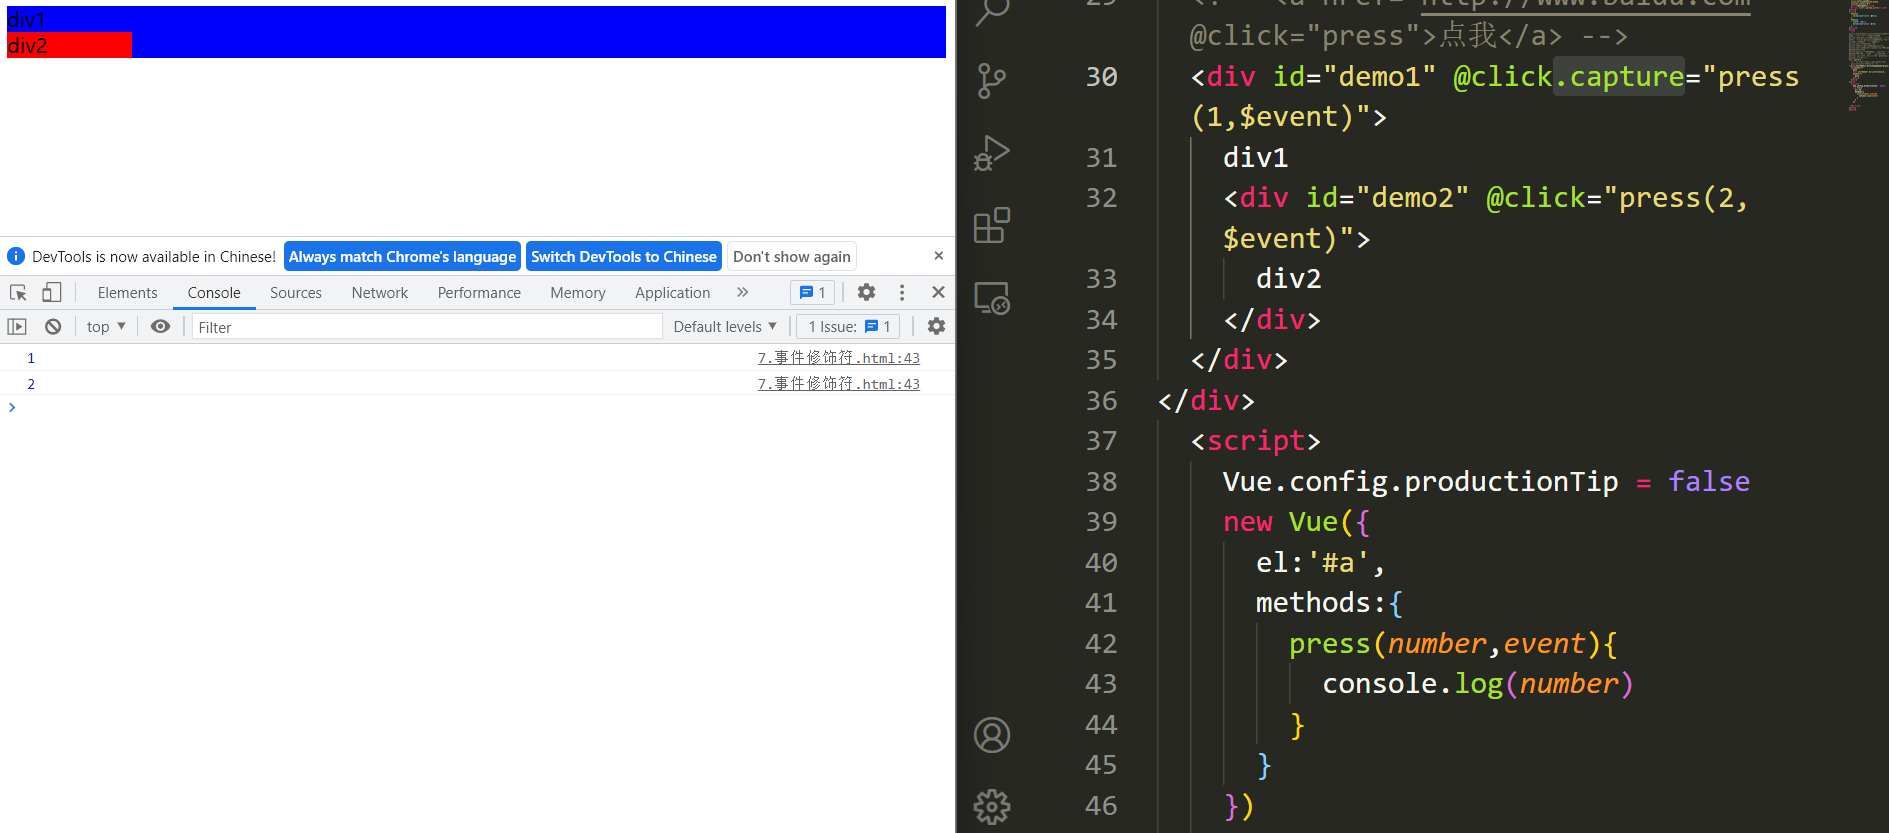This screenshot has width=1889, height=833.
Task: Open the Manage gear in activity bar
Action: [x=992, y=807]
